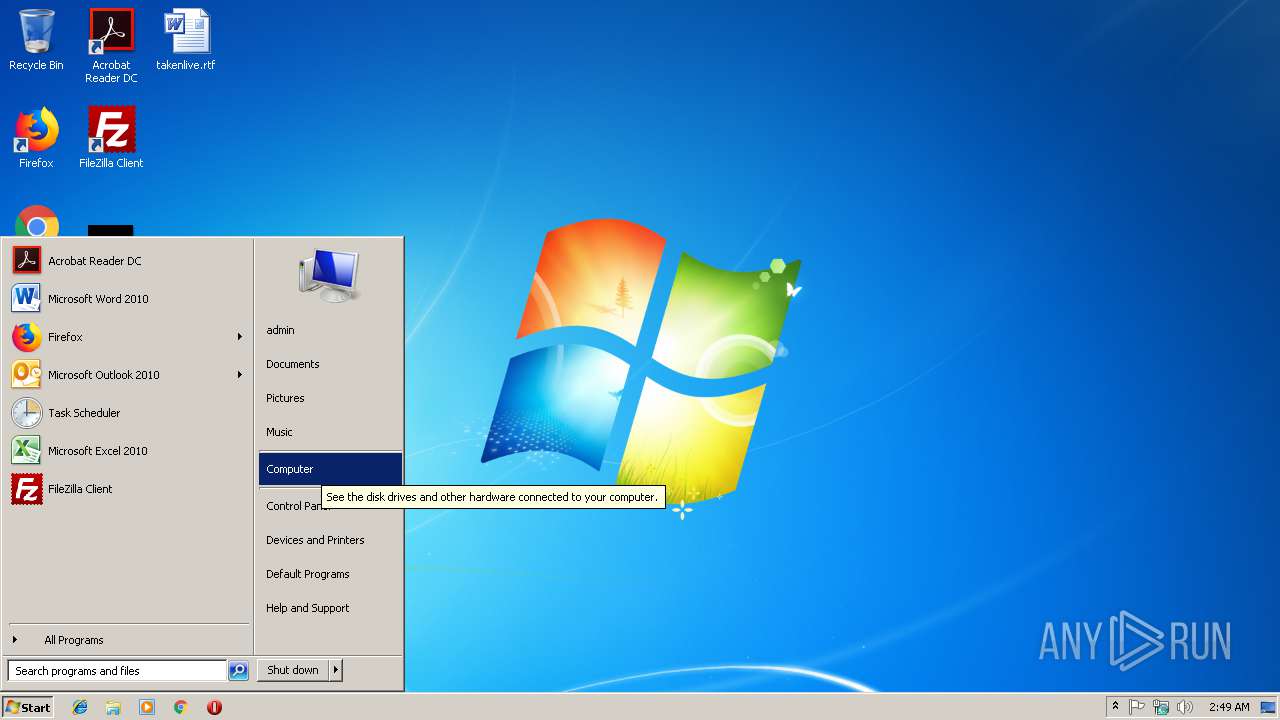Open Devices and Printers
The width and height of the screenshot is (1280, 720).
tap(315, 540)
